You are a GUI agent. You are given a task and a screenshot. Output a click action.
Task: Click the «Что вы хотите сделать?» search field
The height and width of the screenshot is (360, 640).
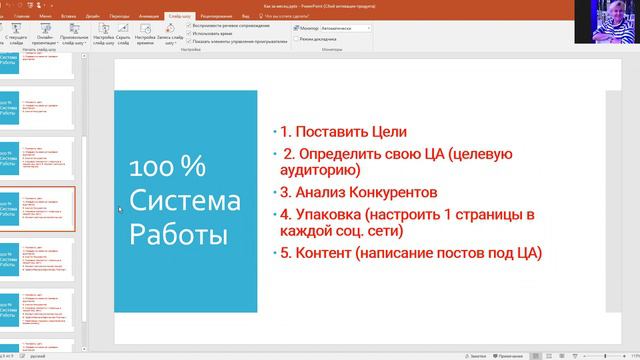coord(287,16)
